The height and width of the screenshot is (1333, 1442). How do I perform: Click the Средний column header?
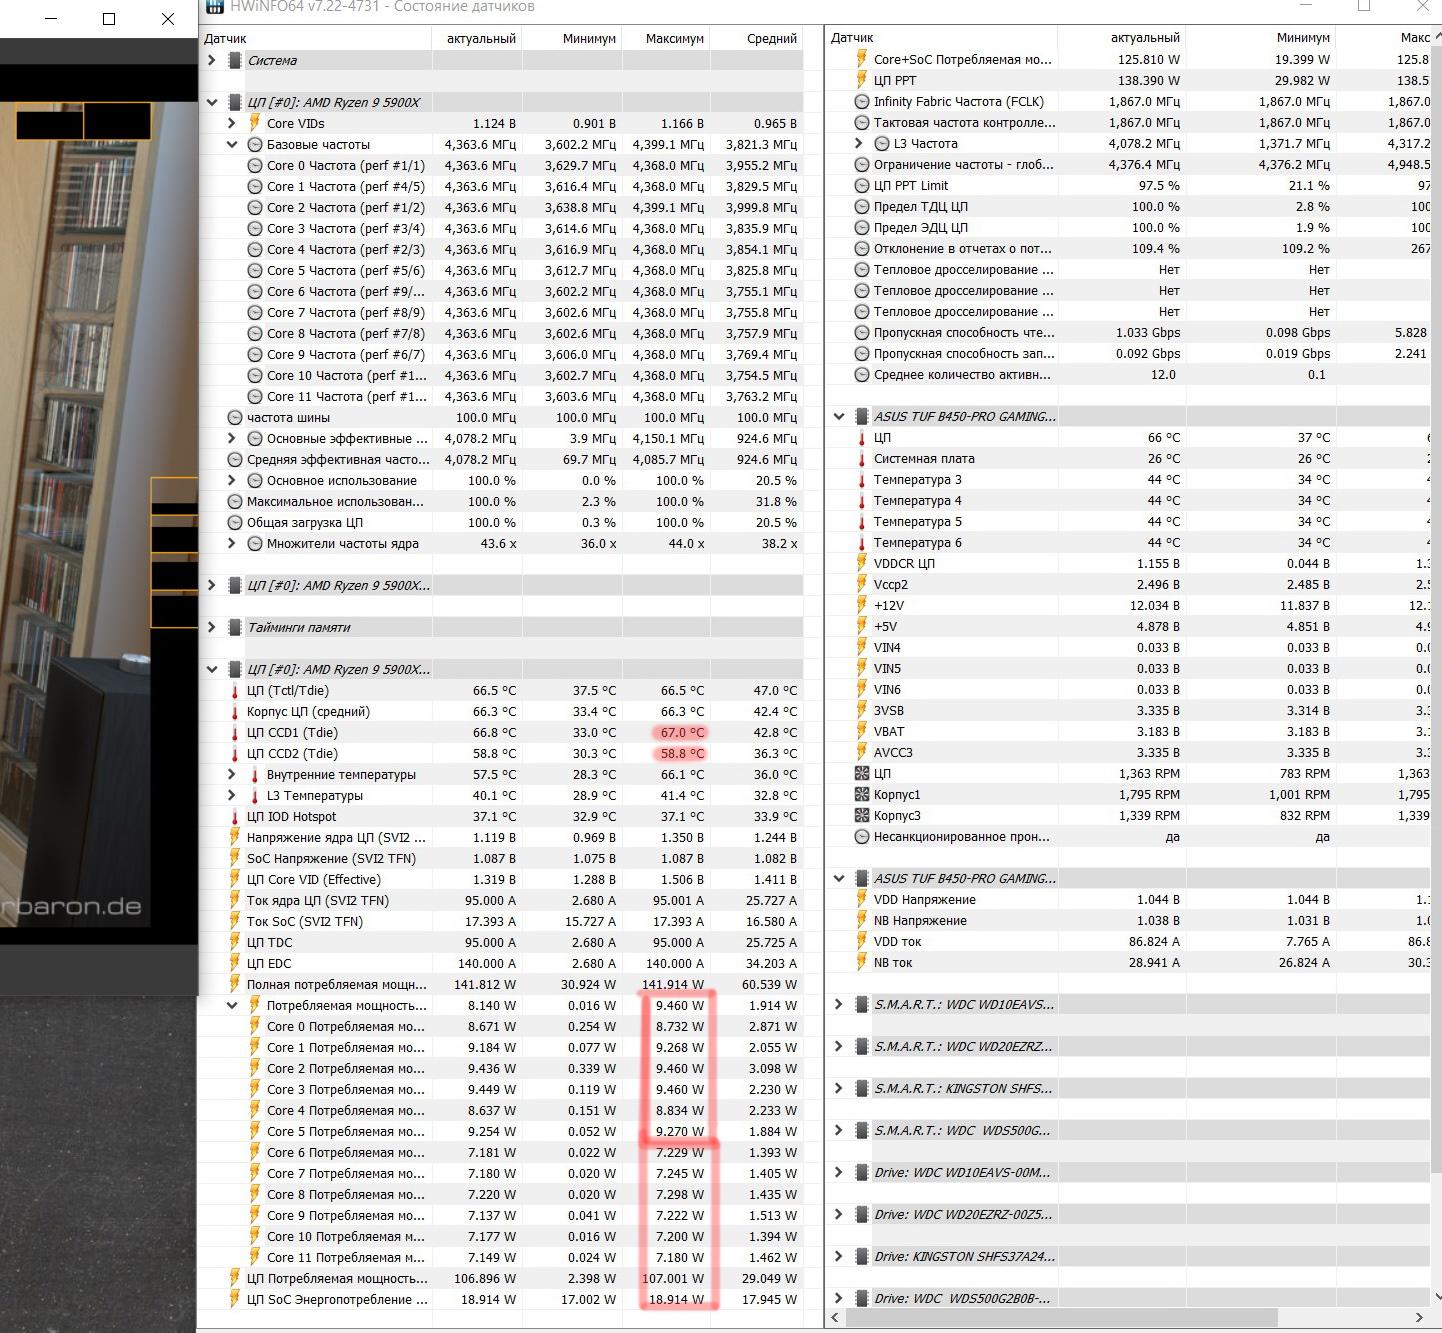tap(757, 38)
